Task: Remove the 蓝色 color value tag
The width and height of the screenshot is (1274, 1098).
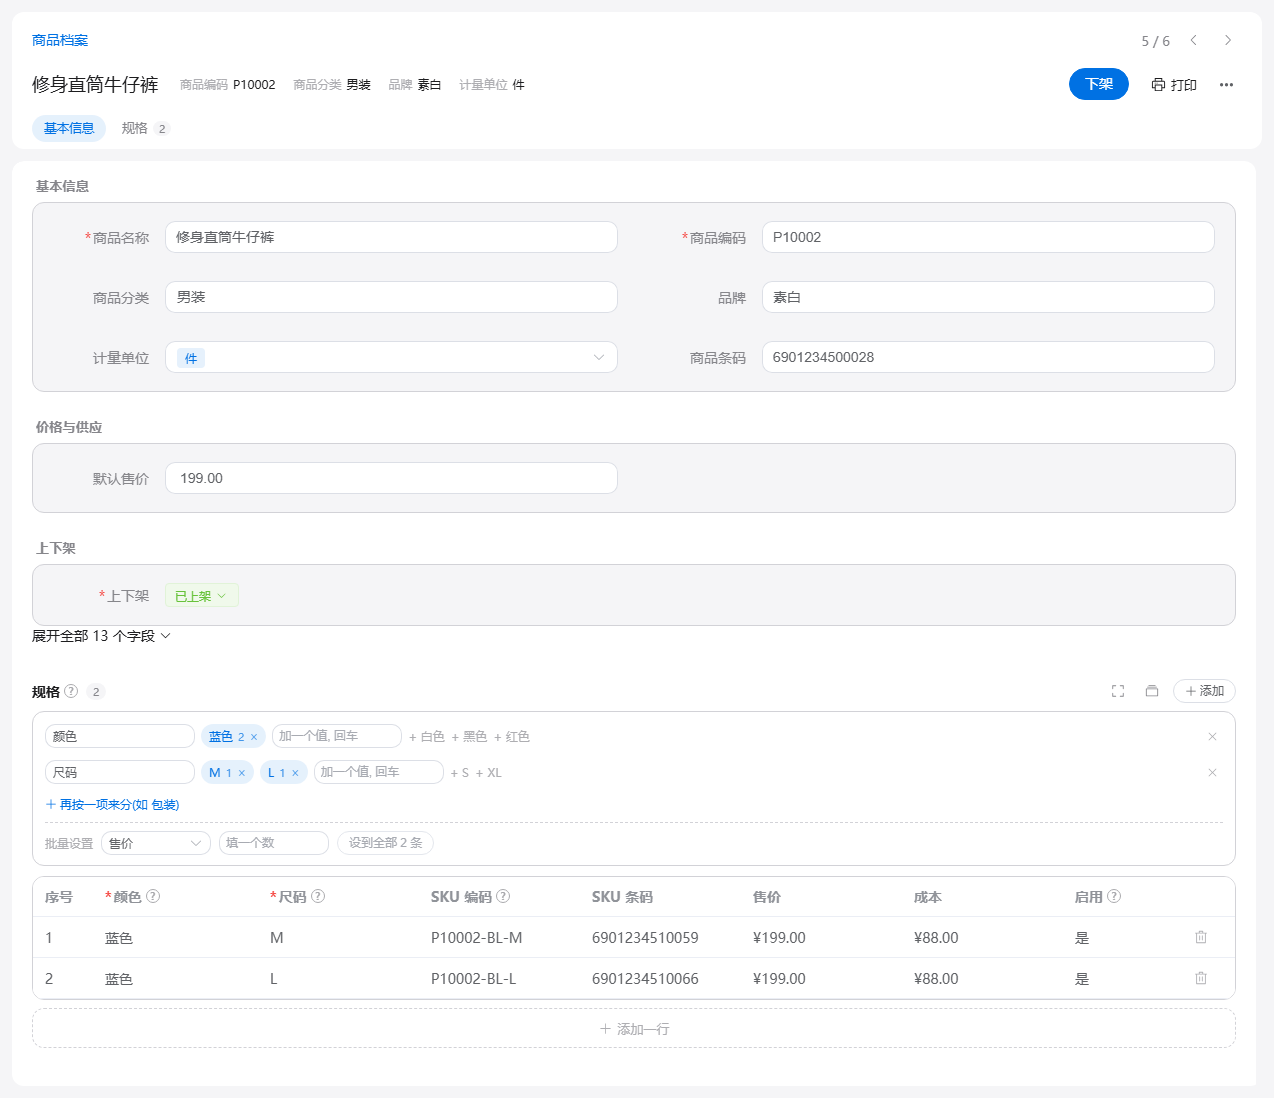Action: pyautogui.click(x=254, y=737)
